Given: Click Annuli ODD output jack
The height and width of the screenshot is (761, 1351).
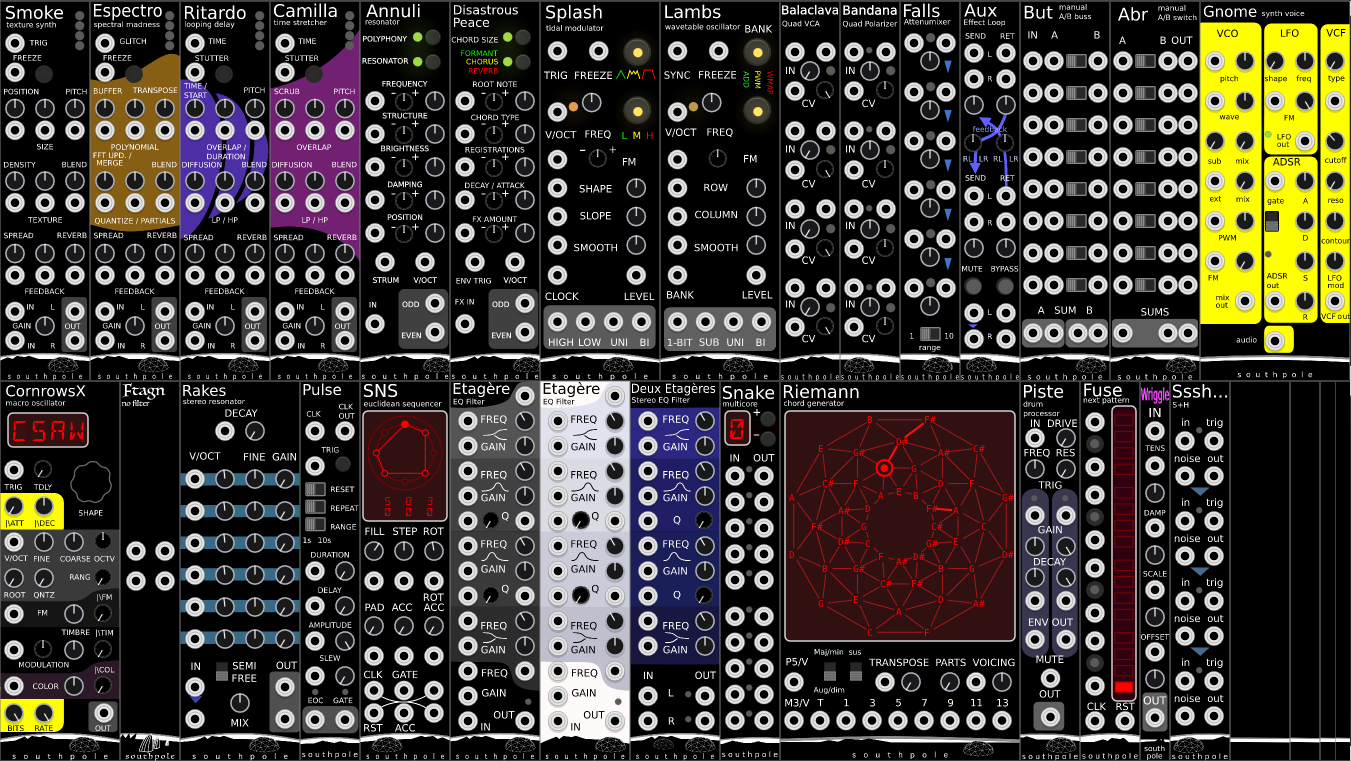Looking at the screenshot, I should tap(435, 303).
